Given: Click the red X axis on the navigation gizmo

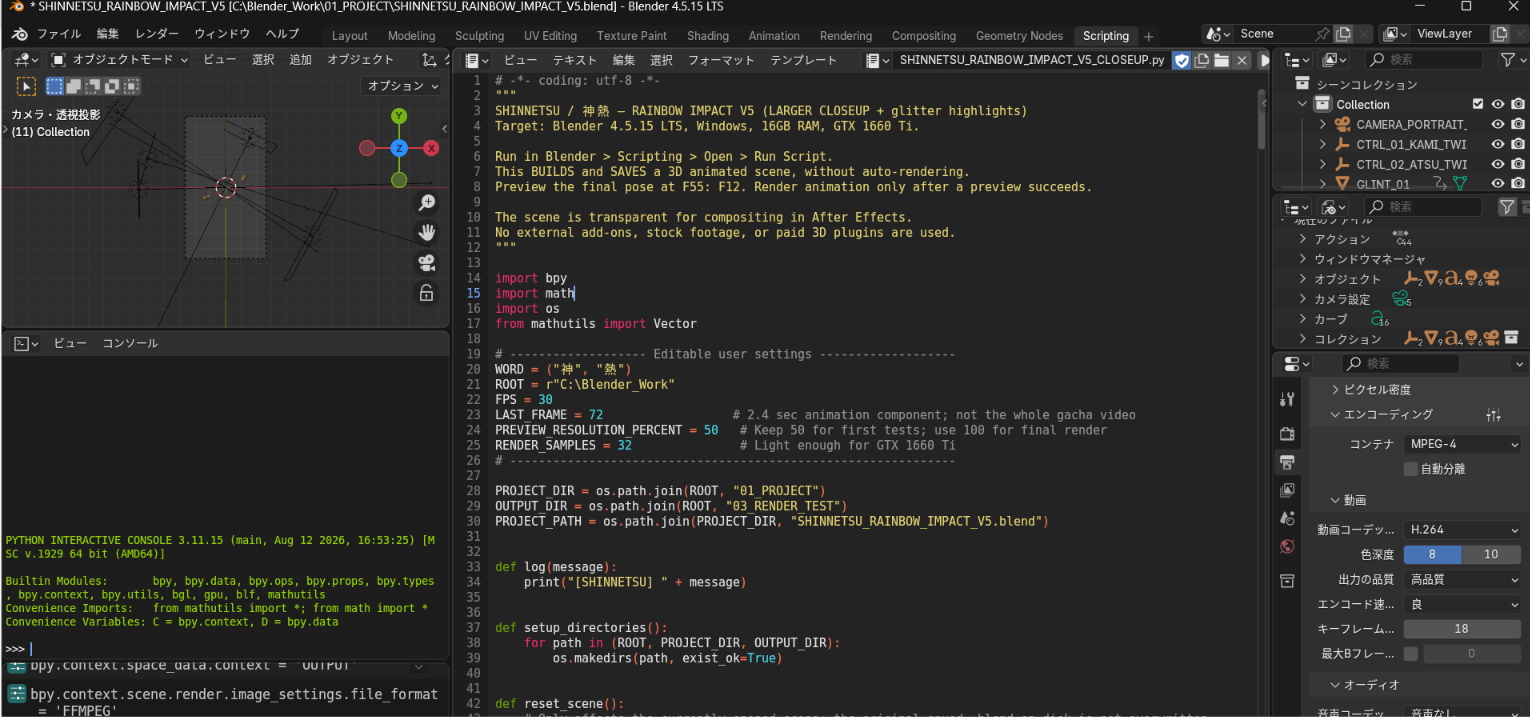Looking at the screenshot, I should click(x=431, y=148).
